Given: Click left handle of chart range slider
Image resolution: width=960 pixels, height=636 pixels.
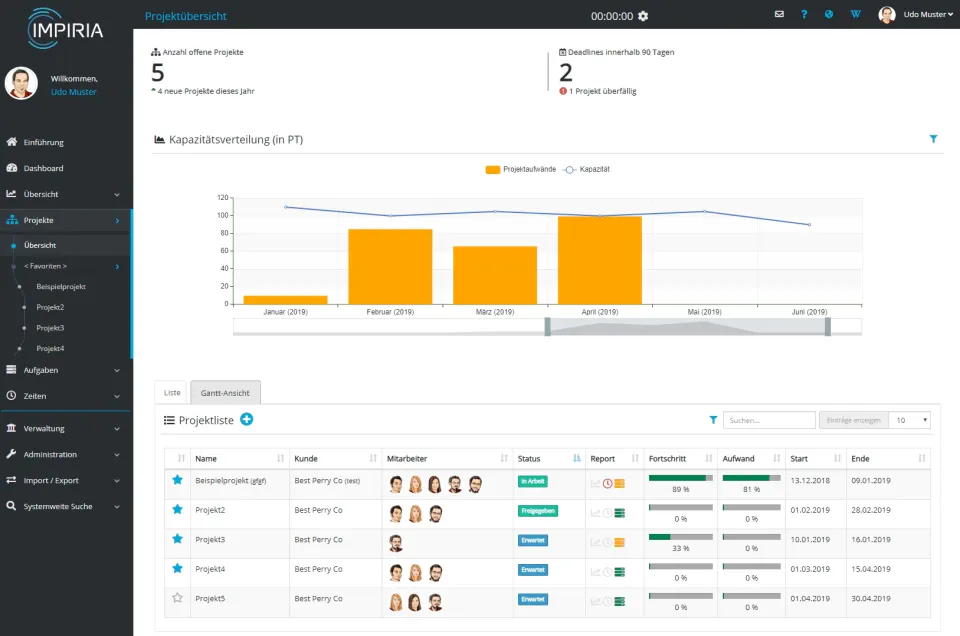Looking at the screenshot, I should click(548, 327).
